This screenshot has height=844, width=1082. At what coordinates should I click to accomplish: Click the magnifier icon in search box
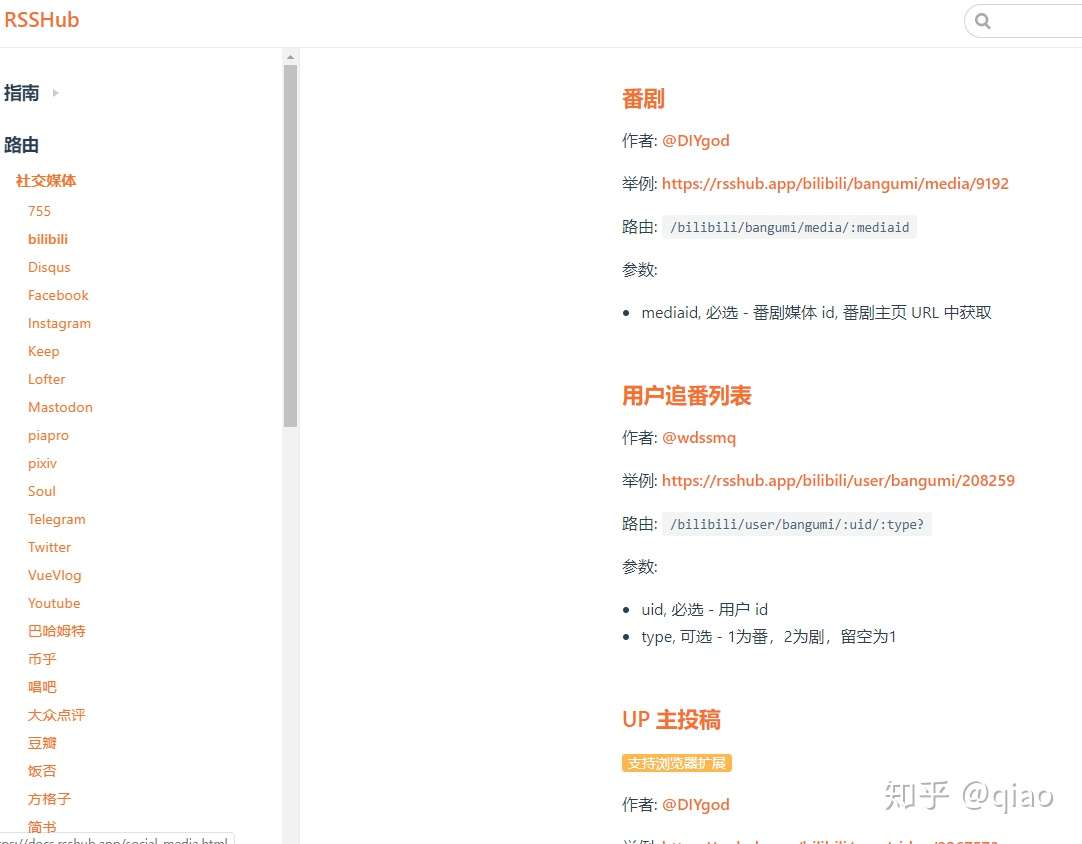coord(983,22)
